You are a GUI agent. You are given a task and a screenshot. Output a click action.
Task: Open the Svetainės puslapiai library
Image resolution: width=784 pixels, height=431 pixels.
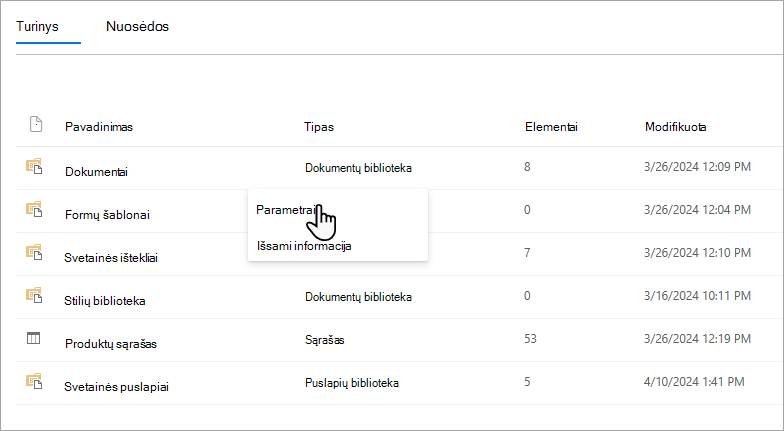[116, 387]
